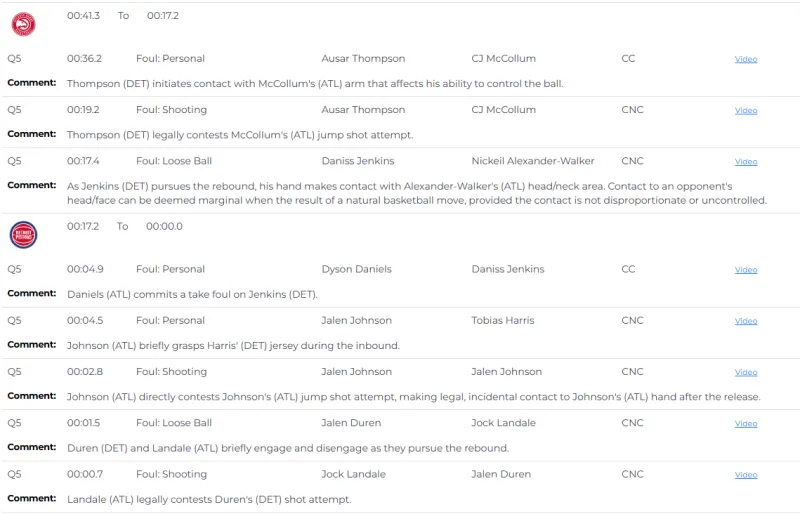
Task: Click the 00:41.3 to 00:17.2 possession time range
Action: [123, 16]
